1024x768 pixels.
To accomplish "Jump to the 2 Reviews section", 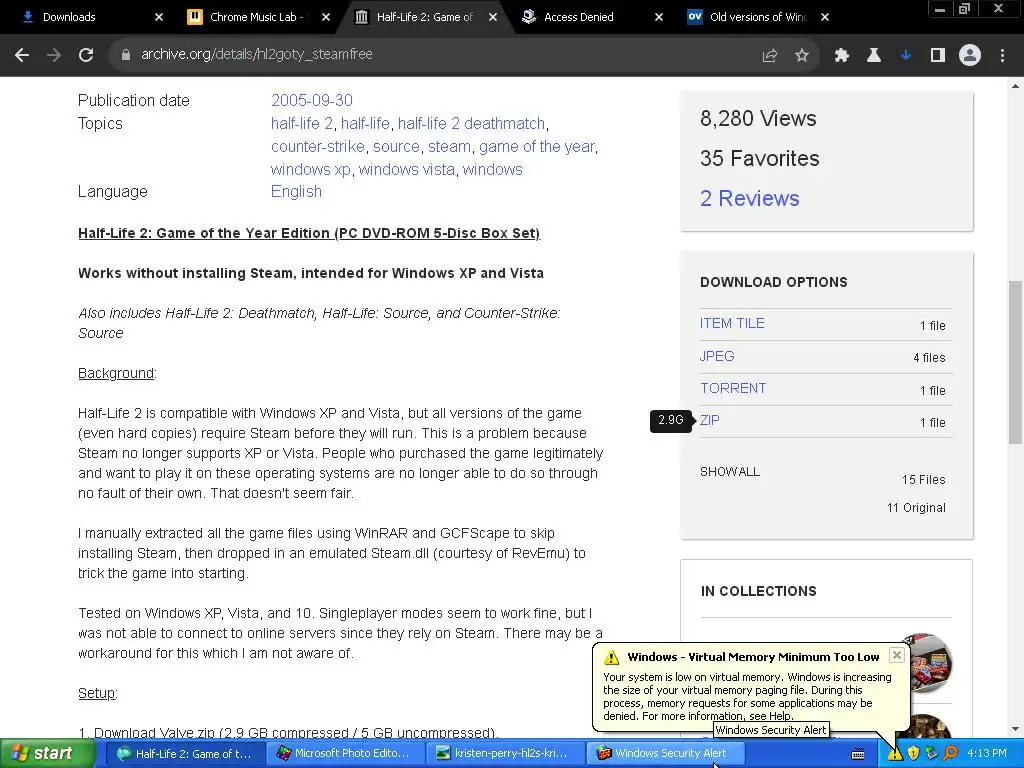I will (750, 198).
